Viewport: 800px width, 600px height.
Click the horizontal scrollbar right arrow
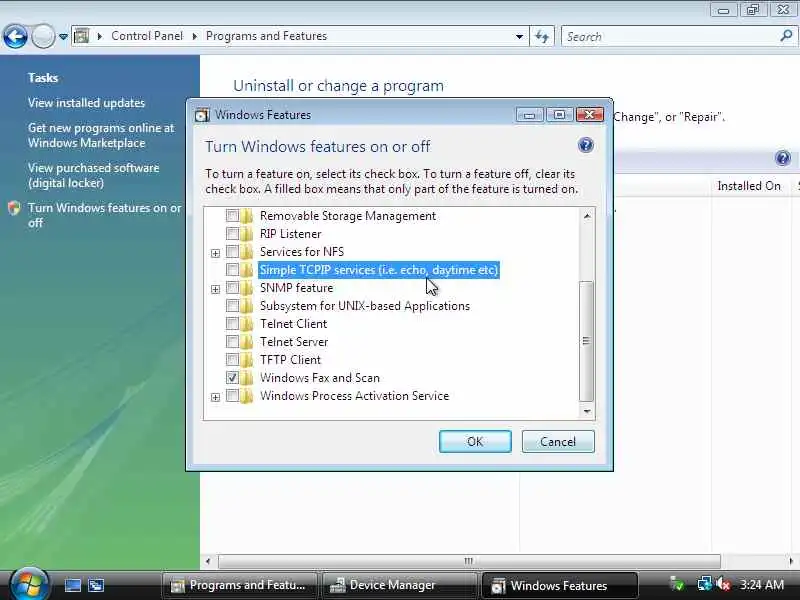[792, 561]
